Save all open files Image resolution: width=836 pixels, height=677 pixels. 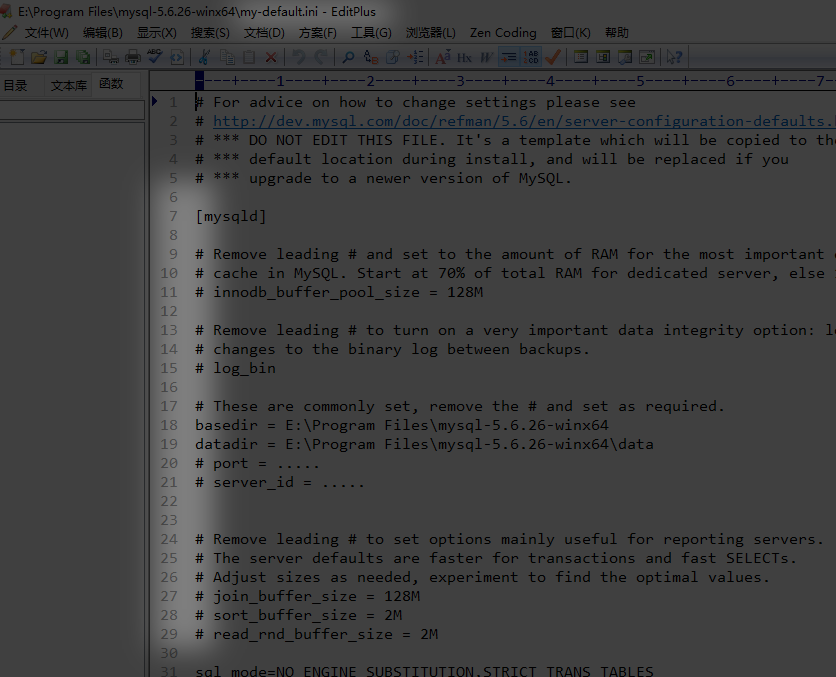pos(83,57)
